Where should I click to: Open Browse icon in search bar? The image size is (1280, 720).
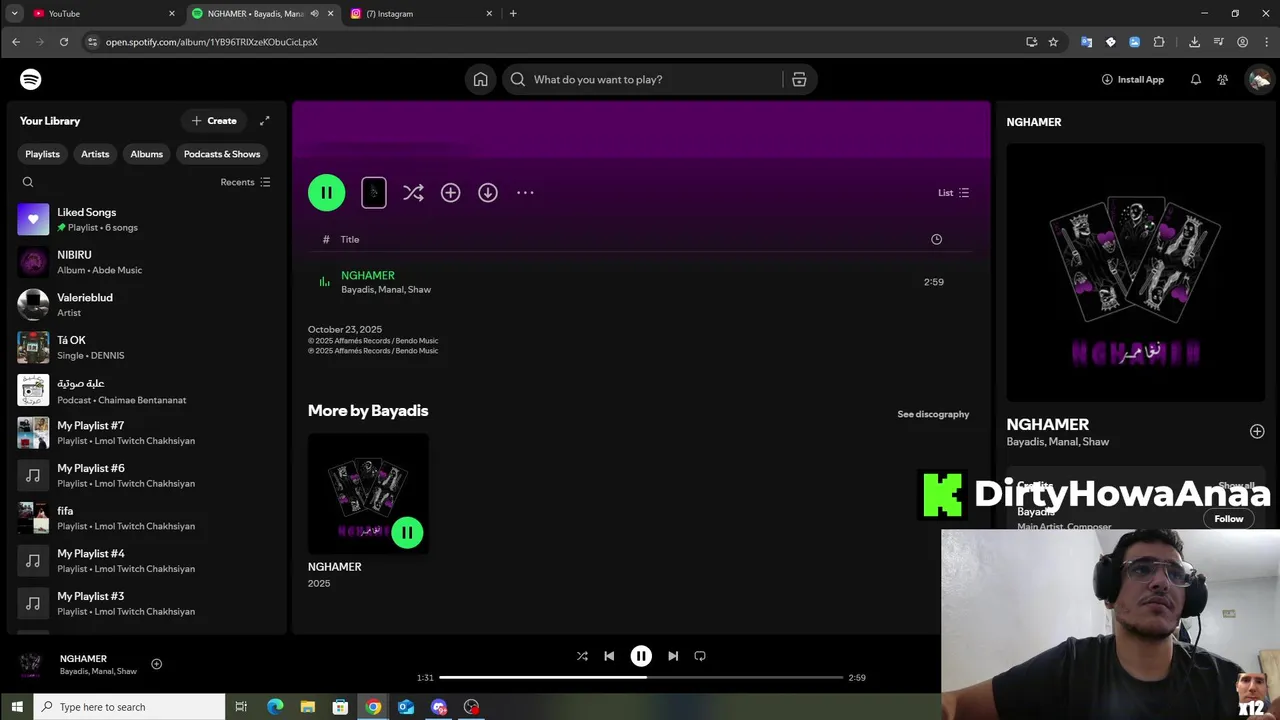click(x=799, y=79)
